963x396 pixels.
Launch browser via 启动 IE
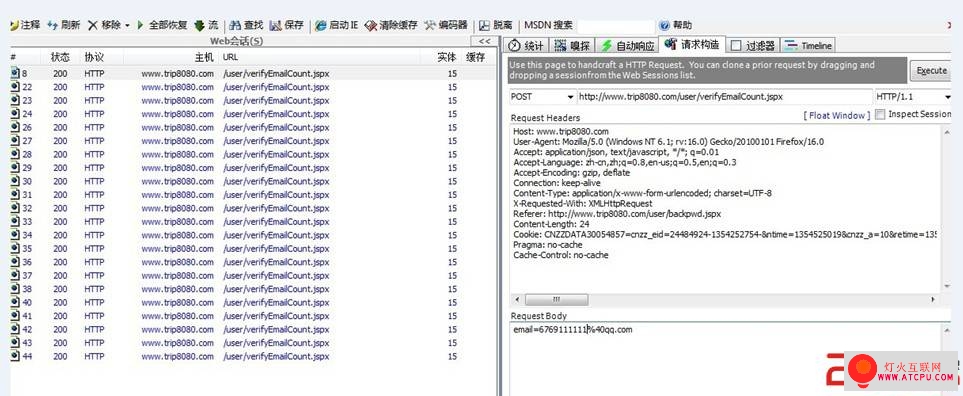(x=337, y=25)
